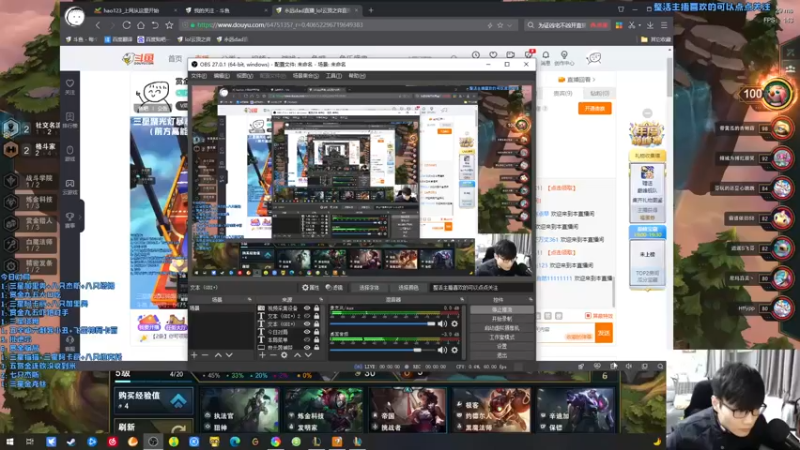
Task: Click 开始录制 button in OBS controls
Action: [502, 319]
